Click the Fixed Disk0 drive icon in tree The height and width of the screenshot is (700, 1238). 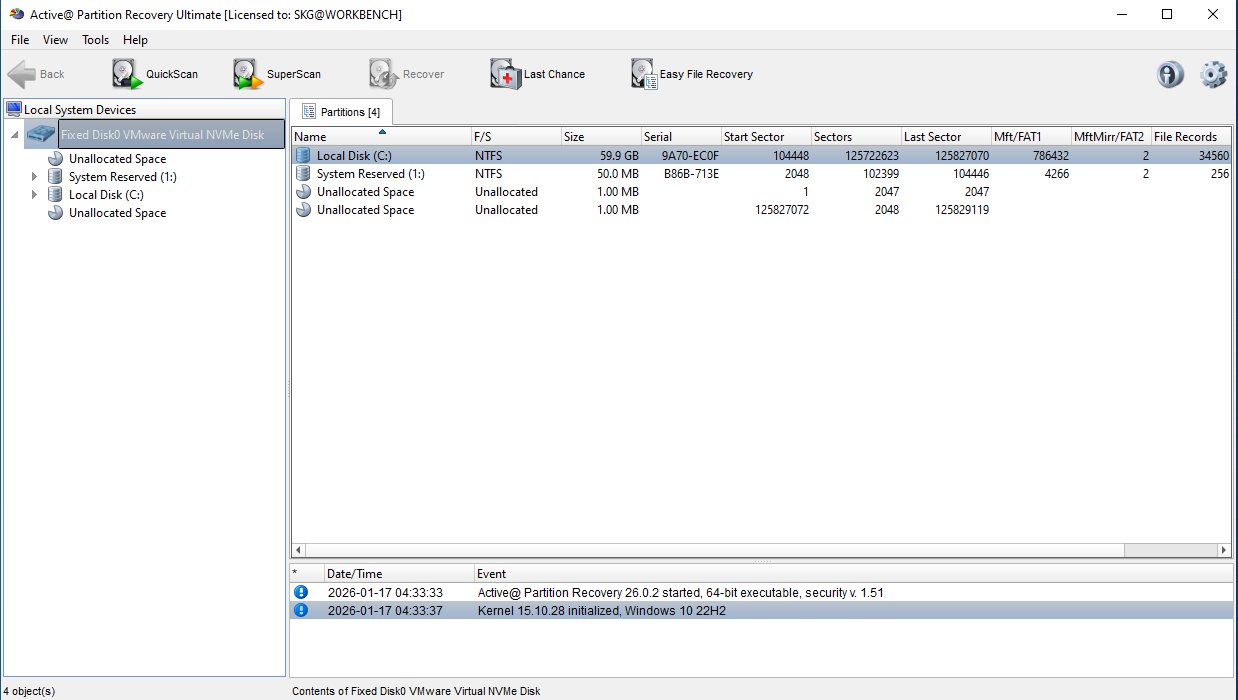pos(42,134)
